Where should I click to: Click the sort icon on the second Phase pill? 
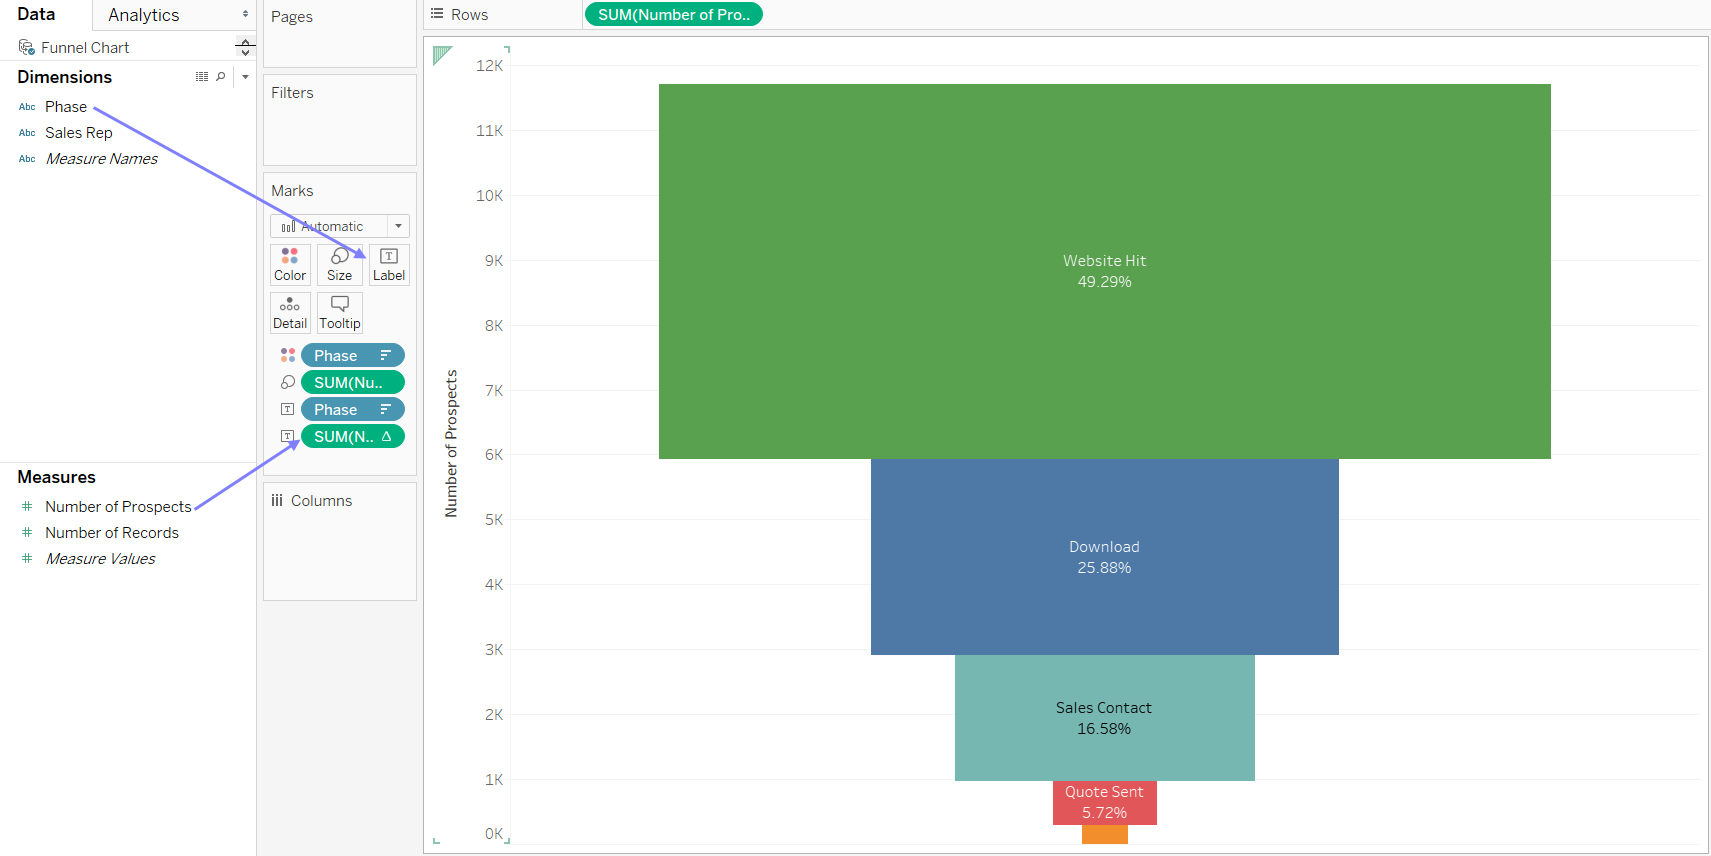point(385,409)
